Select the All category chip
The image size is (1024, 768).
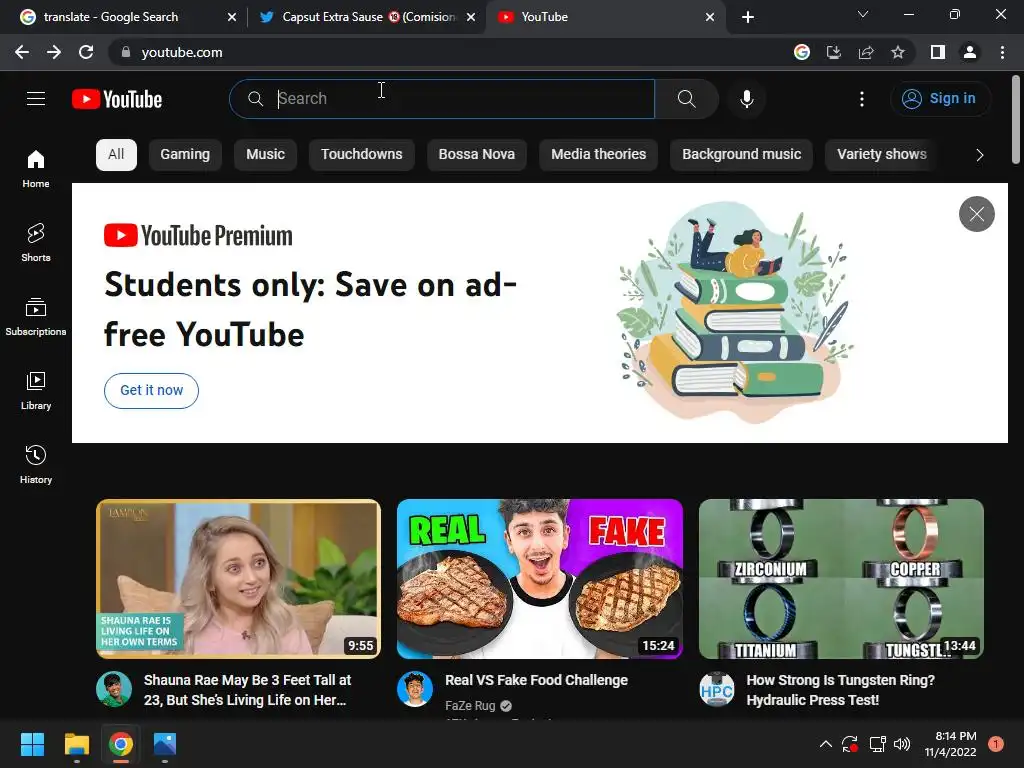point(116,155)
